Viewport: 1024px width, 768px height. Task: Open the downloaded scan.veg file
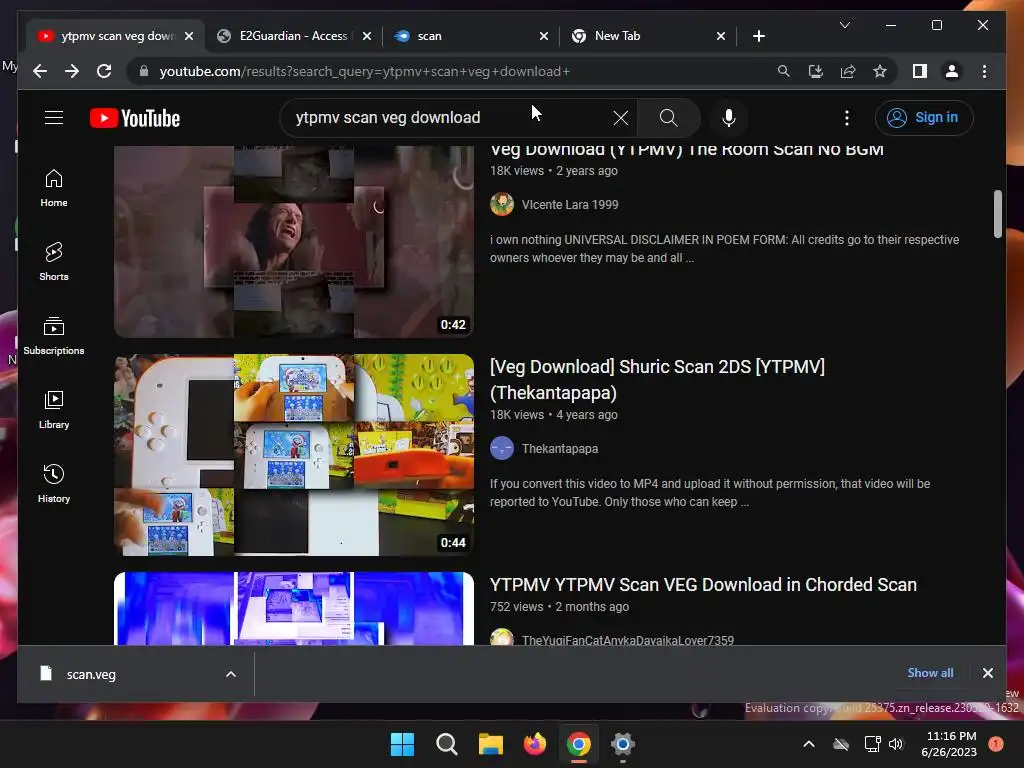point(91,675)
